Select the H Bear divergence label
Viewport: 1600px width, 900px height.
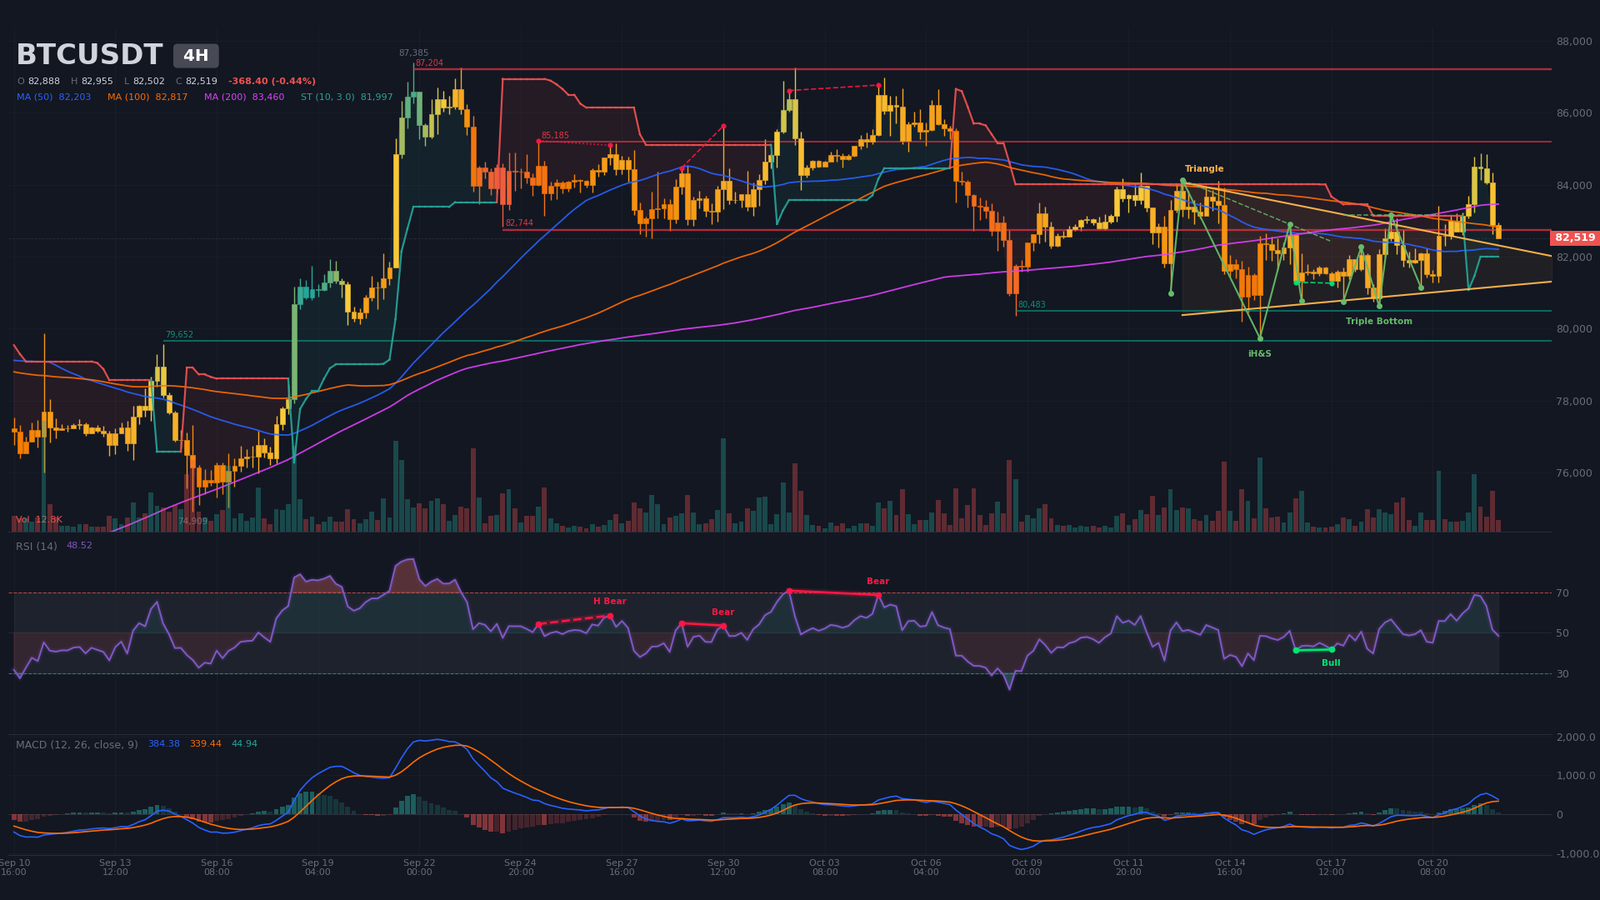610,601
